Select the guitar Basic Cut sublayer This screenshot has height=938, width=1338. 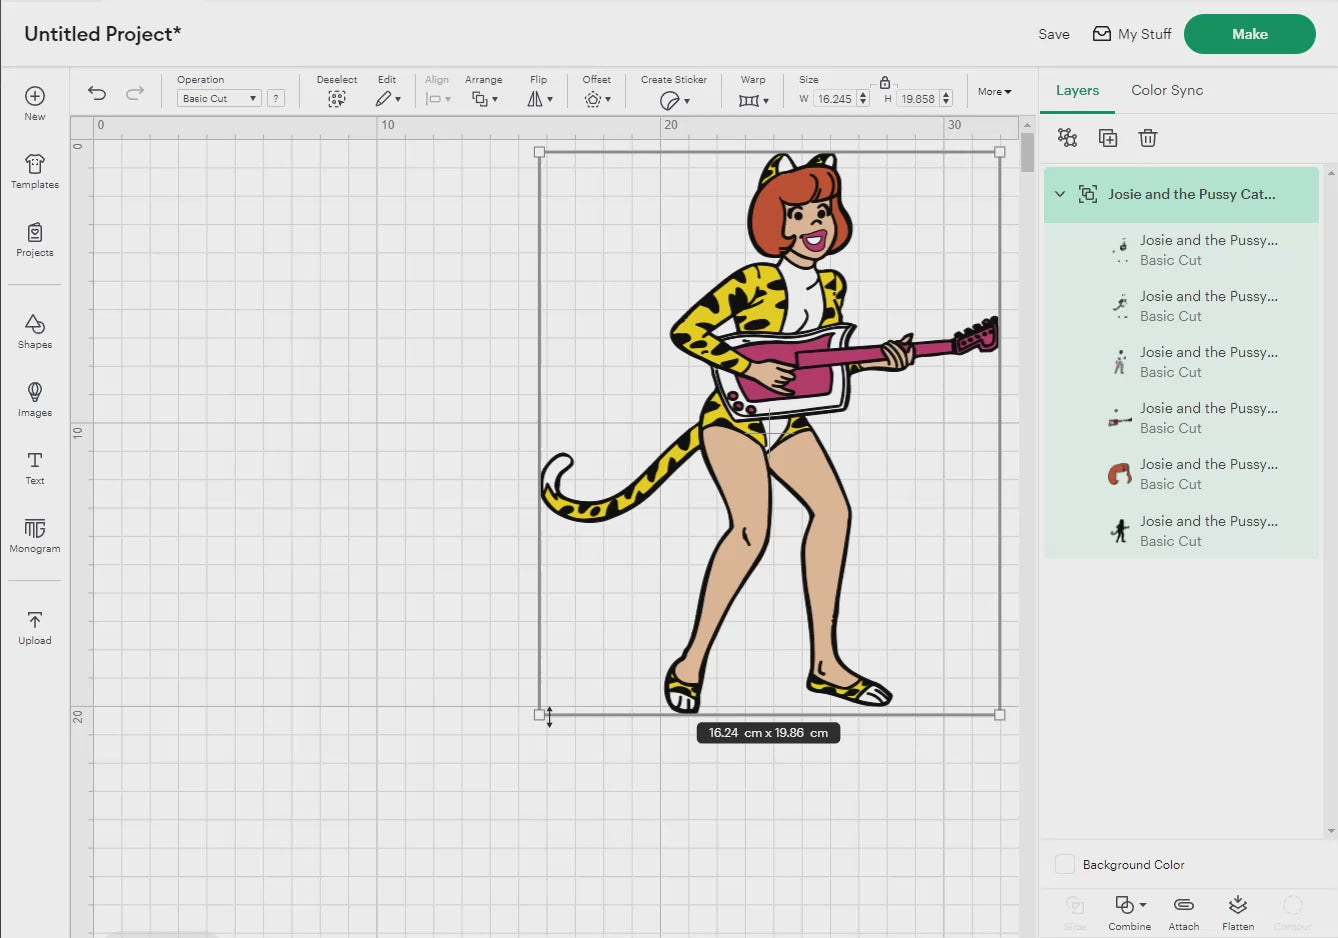tap(1182, 418)
